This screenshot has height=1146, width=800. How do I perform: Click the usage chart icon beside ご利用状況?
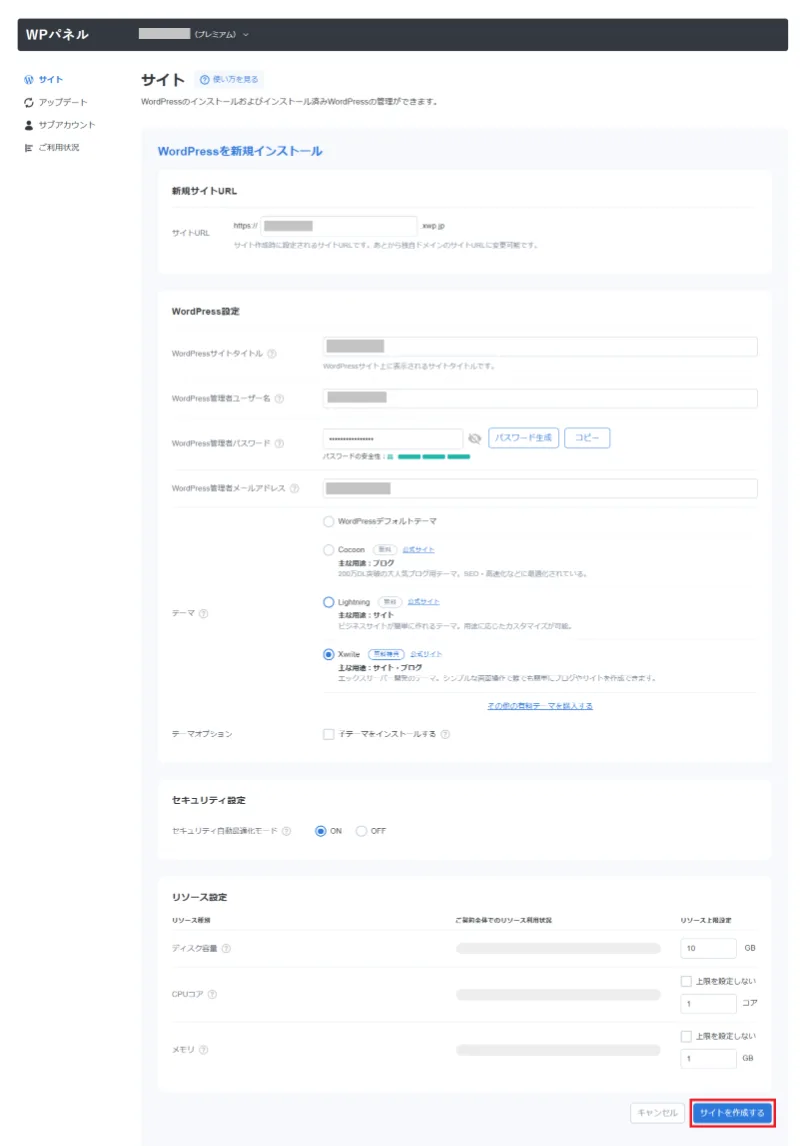point(28,148)
